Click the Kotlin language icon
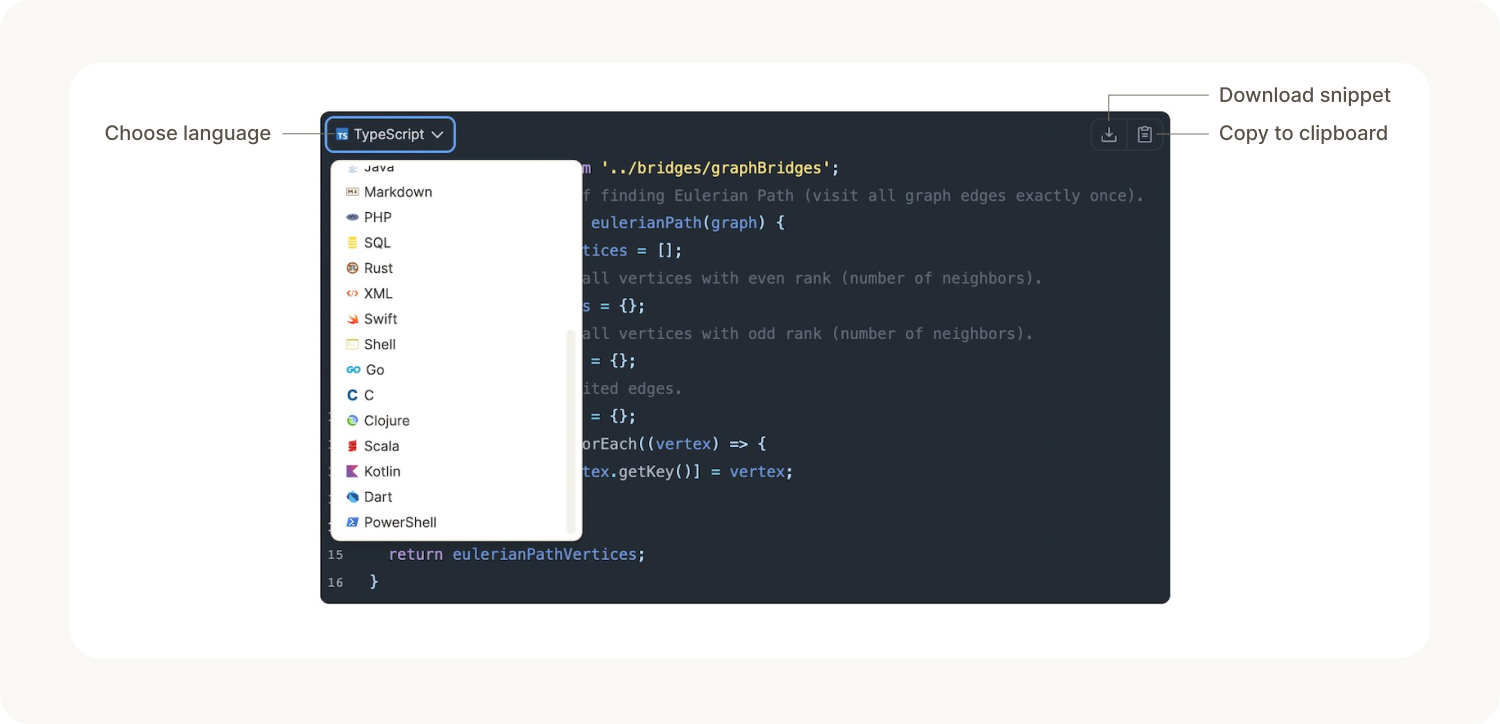This screenshot has width=1500, height=724. click(x=354, y=471)
